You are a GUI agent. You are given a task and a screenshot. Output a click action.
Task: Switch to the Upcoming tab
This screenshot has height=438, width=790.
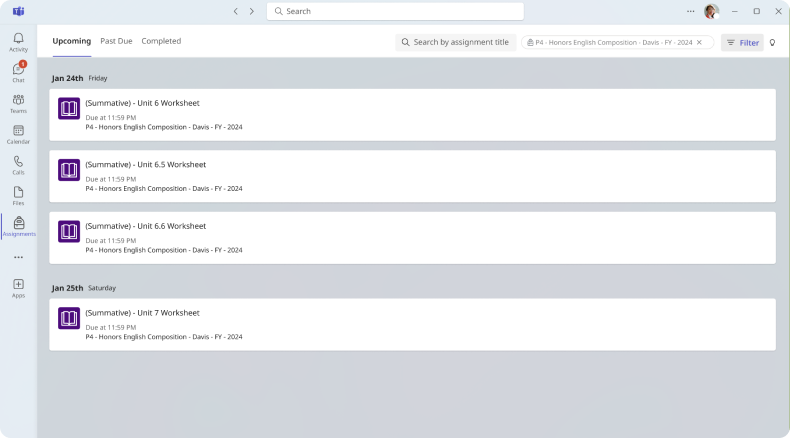(72, 41)
